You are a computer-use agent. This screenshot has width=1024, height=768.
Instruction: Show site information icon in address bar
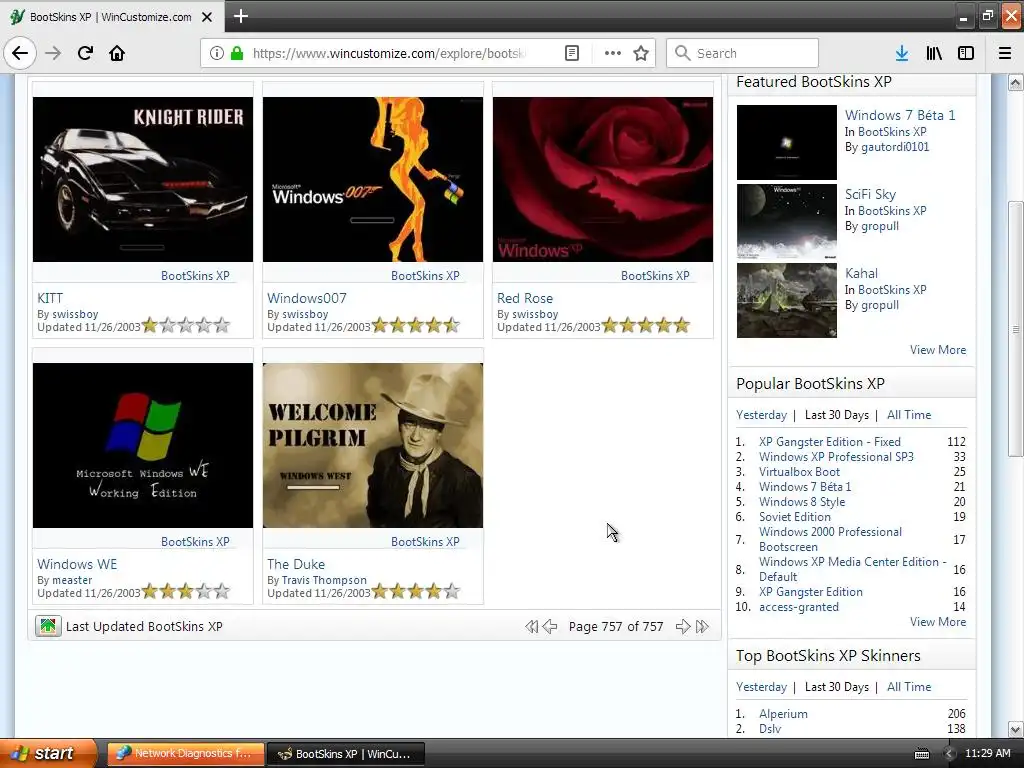(217, 53)
